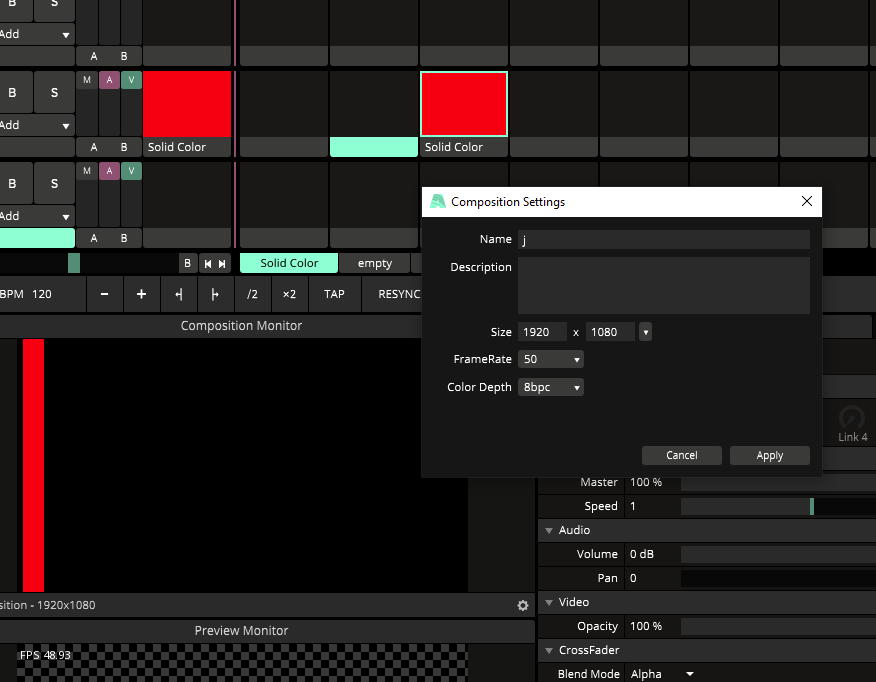The height and width of the screenshot is (682, 876).
Task: Select the empty column tab
Action: [x=375, y=263]
